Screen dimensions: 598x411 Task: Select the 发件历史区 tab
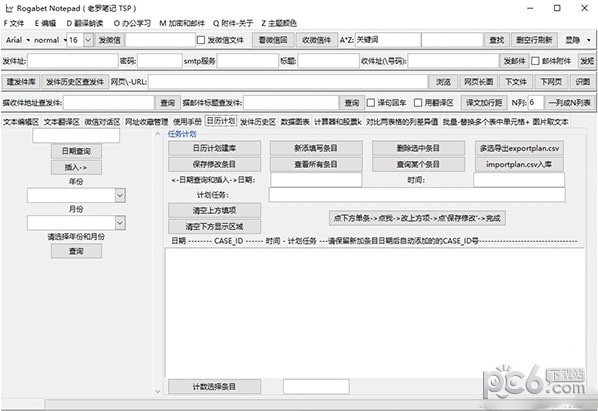(257, 122)
